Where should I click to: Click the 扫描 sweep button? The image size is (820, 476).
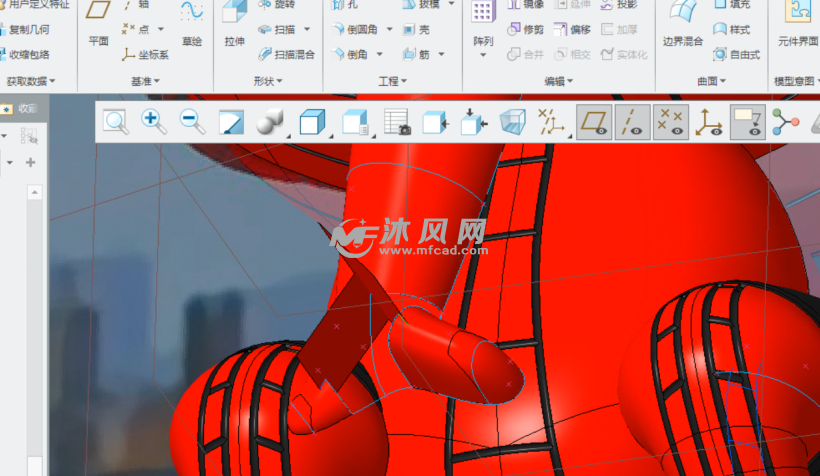pyautogui.click(x=277, y=30)
